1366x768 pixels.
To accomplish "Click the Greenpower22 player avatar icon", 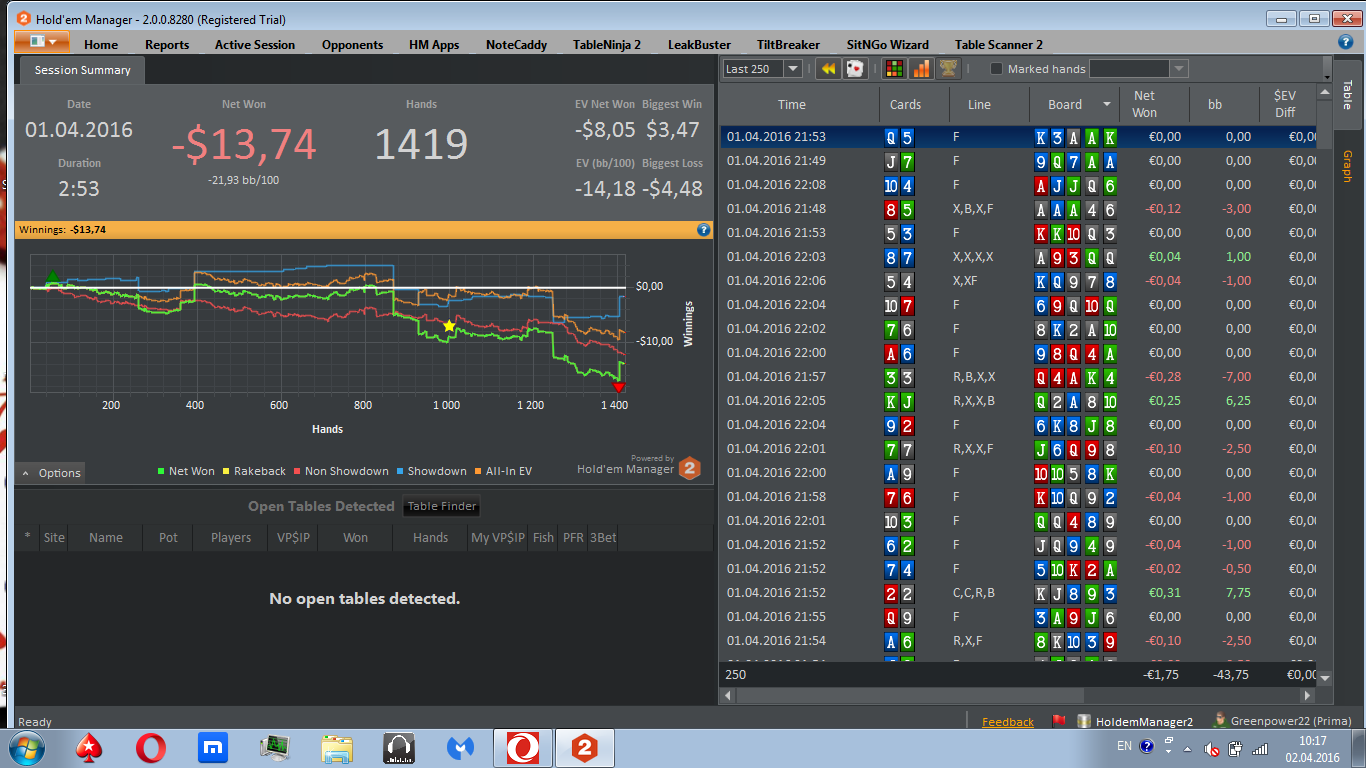I will pyautogui.click(x=1219, y=720).
